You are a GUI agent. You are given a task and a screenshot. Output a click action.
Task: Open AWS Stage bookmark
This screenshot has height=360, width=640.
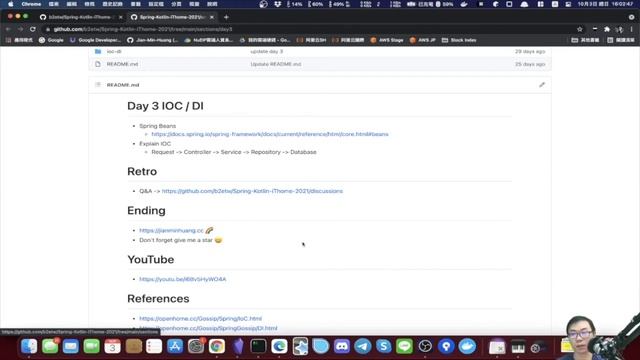coord(387,40)
